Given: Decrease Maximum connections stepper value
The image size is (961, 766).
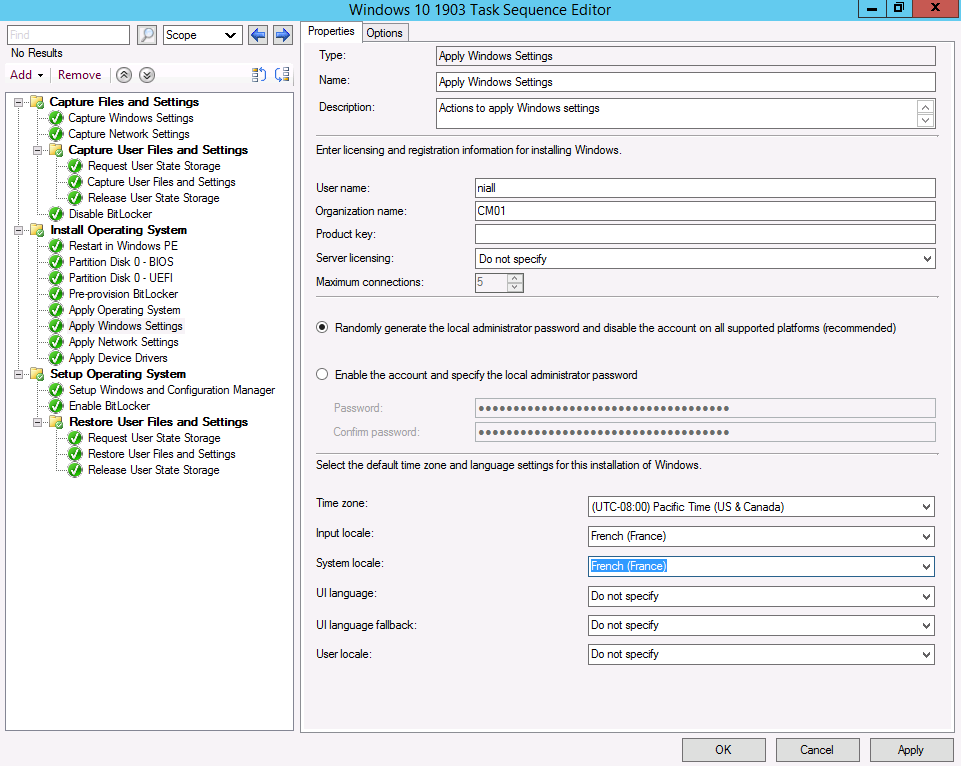Looking at the screenshot, I should (515, 287).
